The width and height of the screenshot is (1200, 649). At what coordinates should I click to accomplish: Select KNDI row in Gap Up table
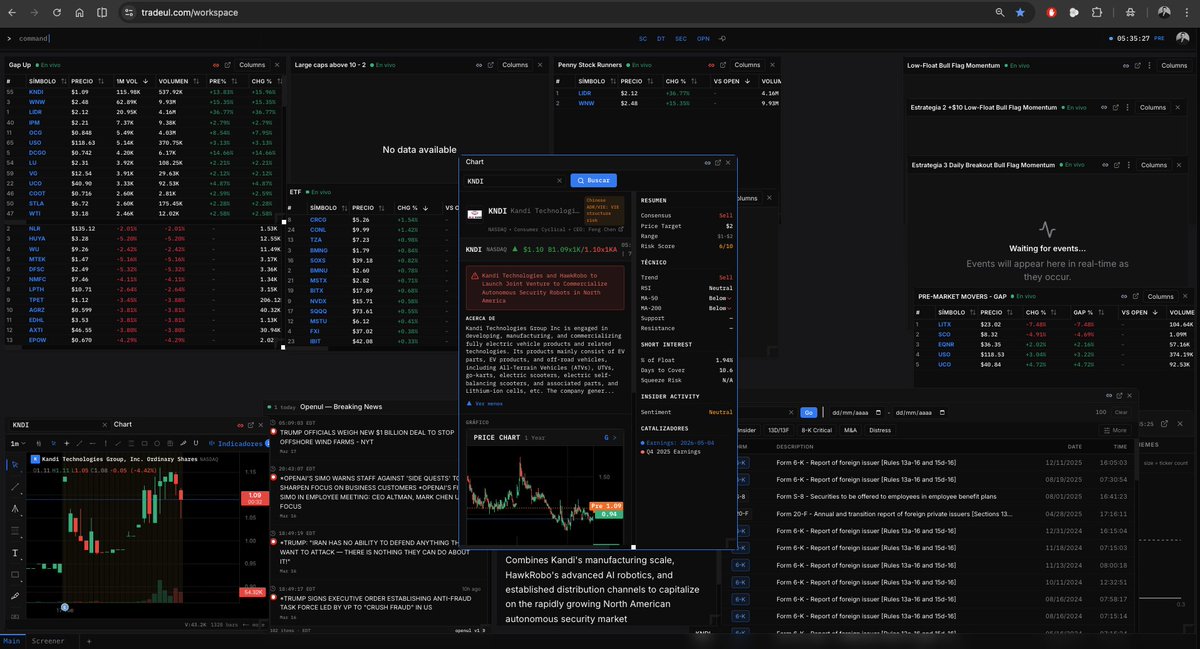click(142, 92)
